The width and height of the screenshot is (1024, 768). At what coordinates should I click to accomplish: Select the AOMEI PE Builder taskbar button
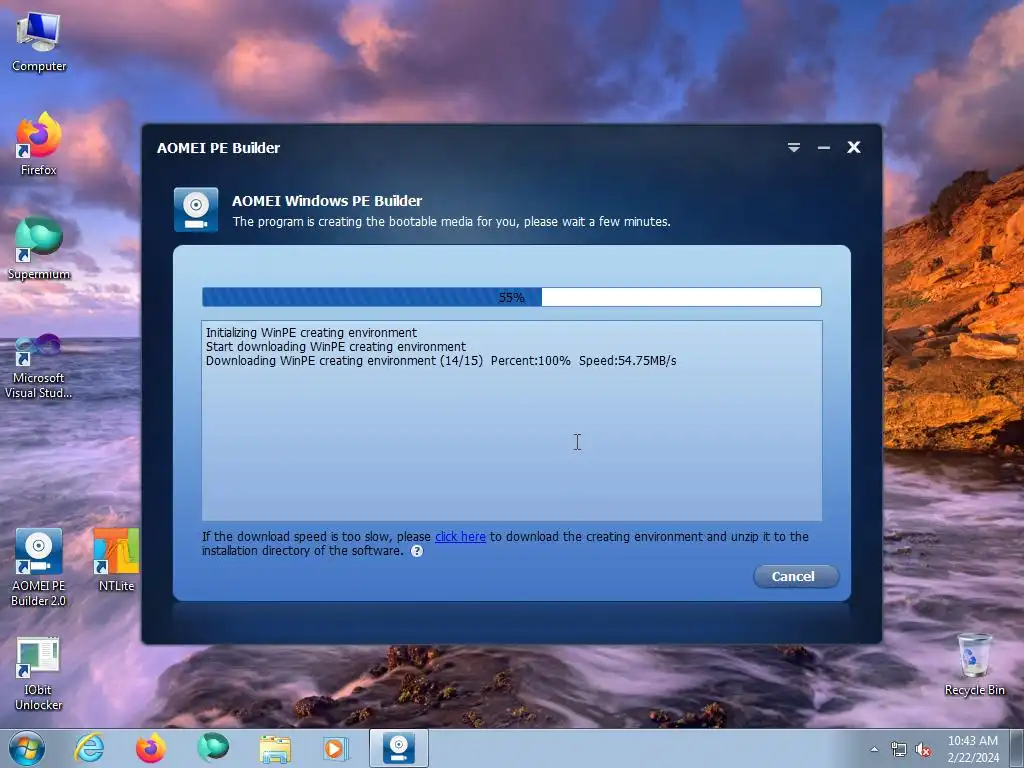[399, 748]
